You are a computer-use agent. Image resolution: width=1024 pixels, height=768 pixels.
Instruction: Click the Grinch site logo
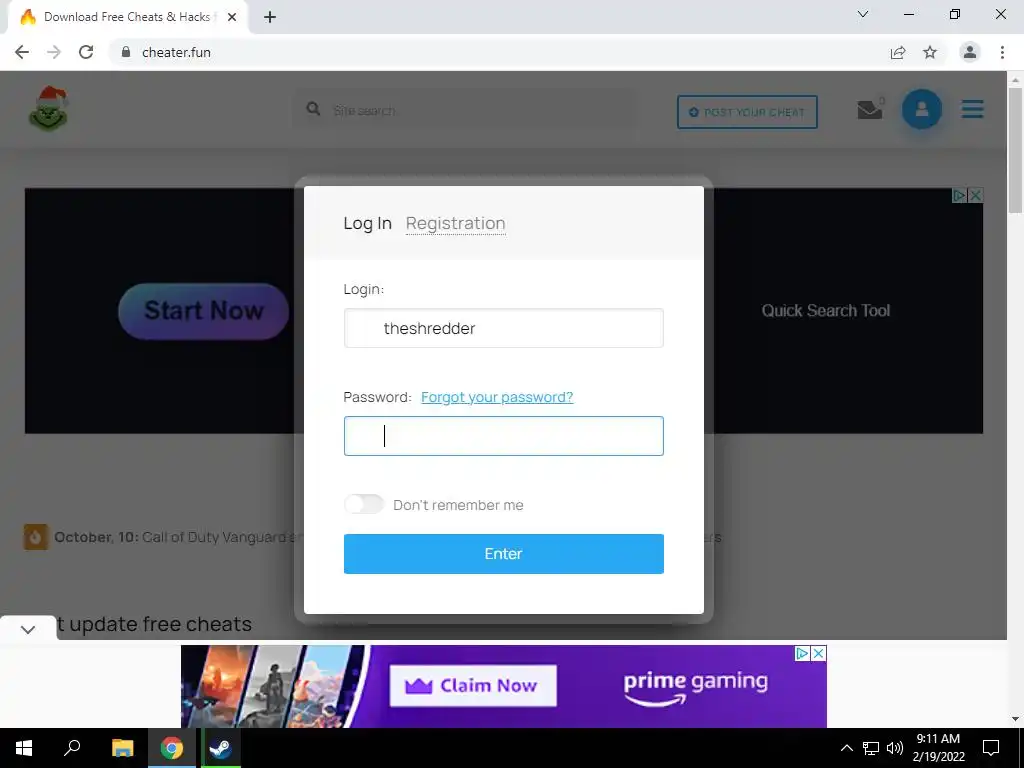[x=48, y=108]
